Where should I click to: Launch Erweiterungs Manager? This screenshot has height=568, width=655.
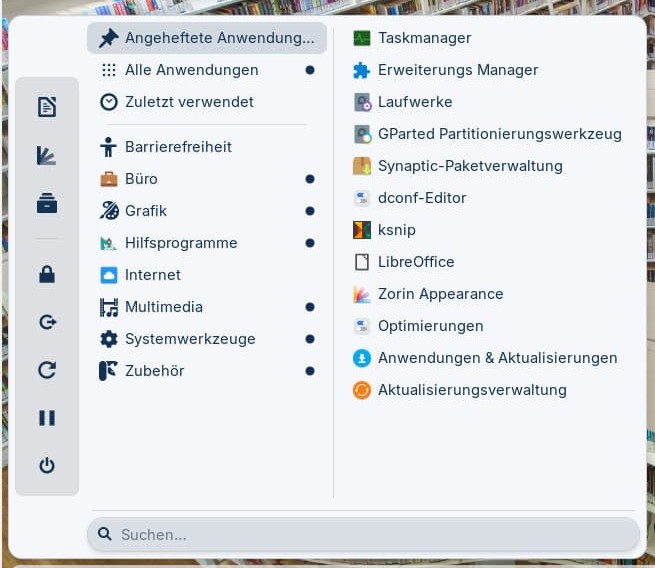click(x=458, y=70)
